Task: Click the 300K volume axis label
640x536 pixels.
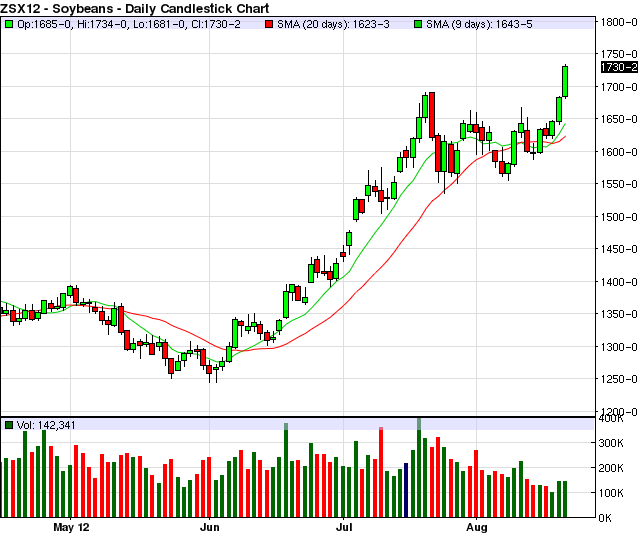Action: 611,443
